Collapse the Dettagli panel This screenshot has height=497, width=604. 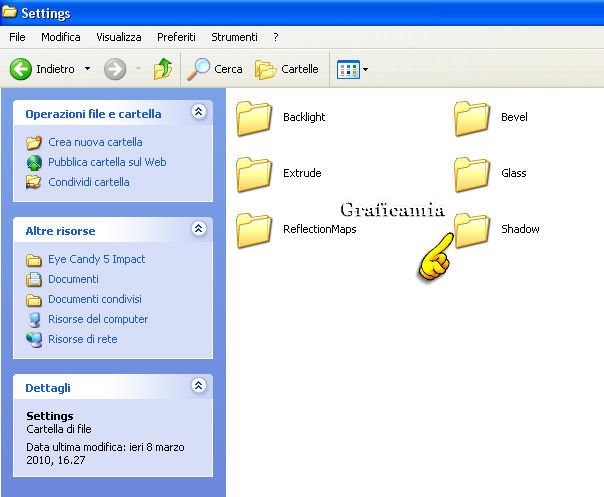[199, 385]
